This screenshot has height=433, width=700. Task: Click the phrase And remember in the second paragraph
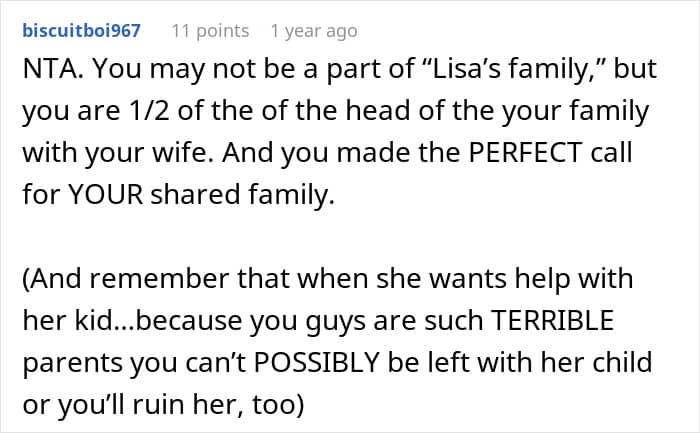pyautogui.click(x=126, y=279)
